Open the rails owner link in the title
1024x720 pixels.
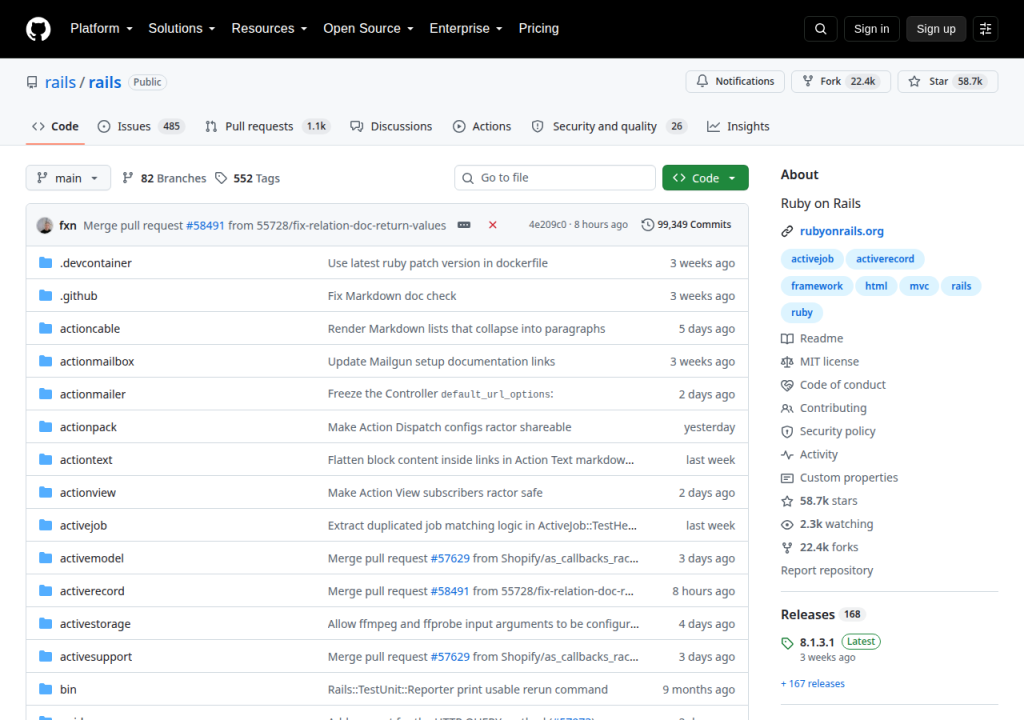point(60,82)
